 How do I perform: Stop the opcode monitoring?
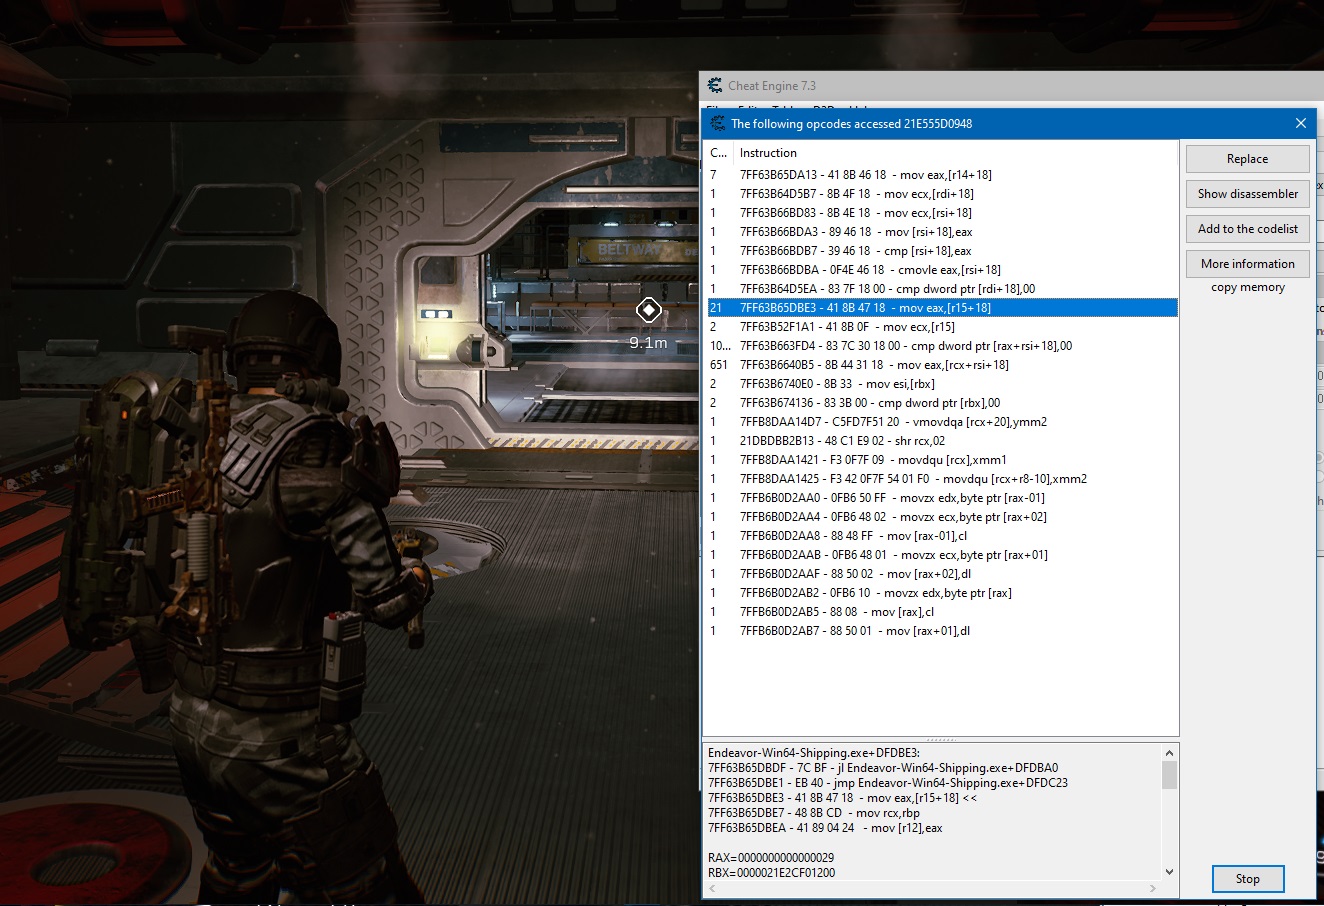[x=1247, y=879]
